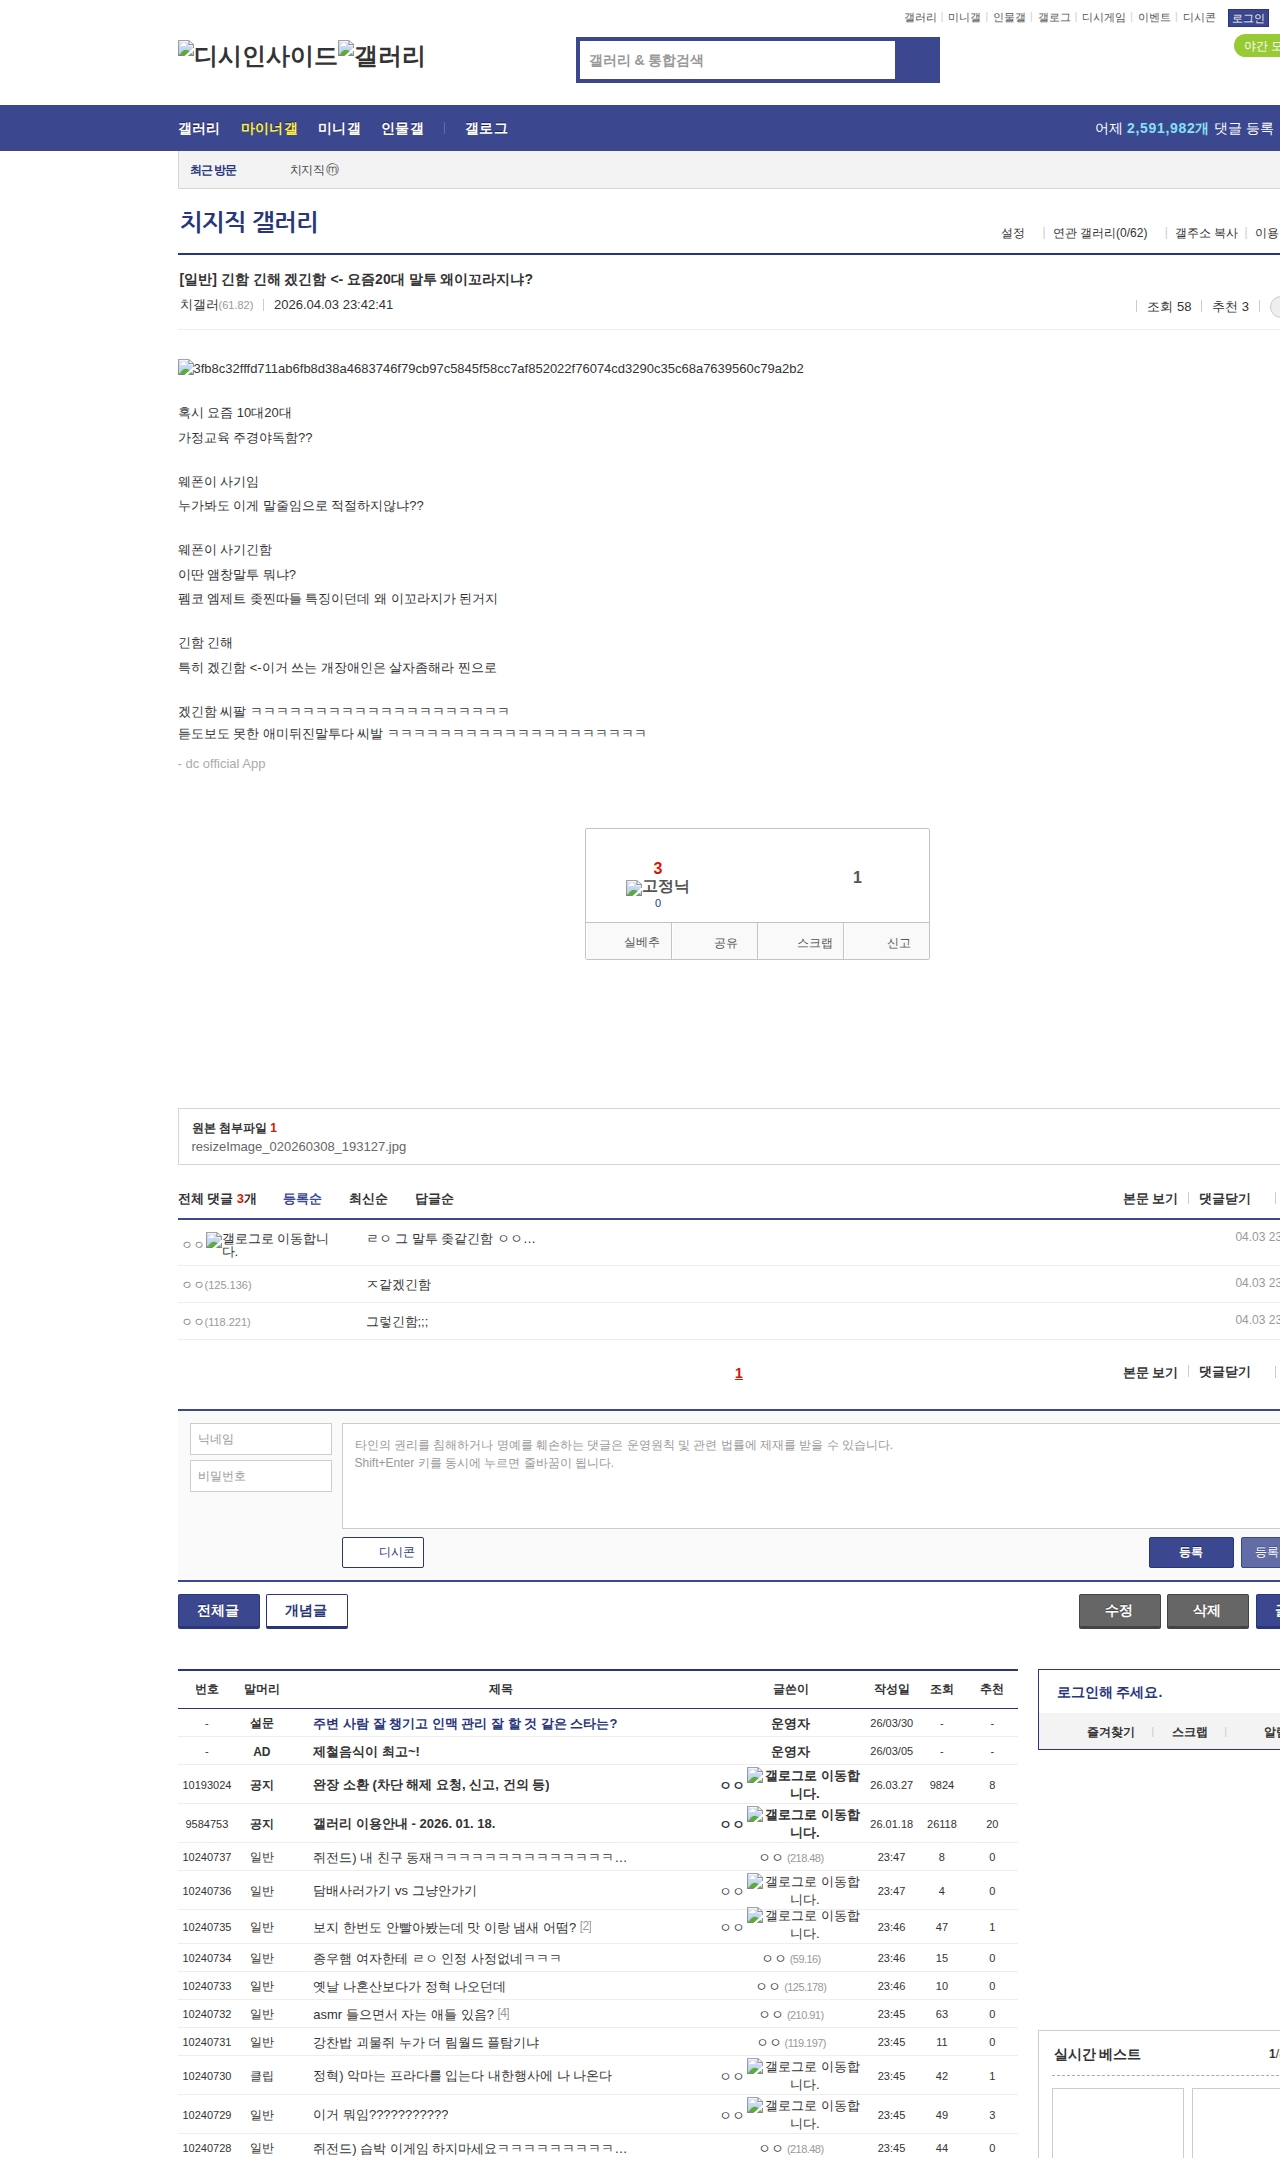Submit comment with dark blue 등록 button
The image size is (1280, 2158).
click(1191, 1552)
